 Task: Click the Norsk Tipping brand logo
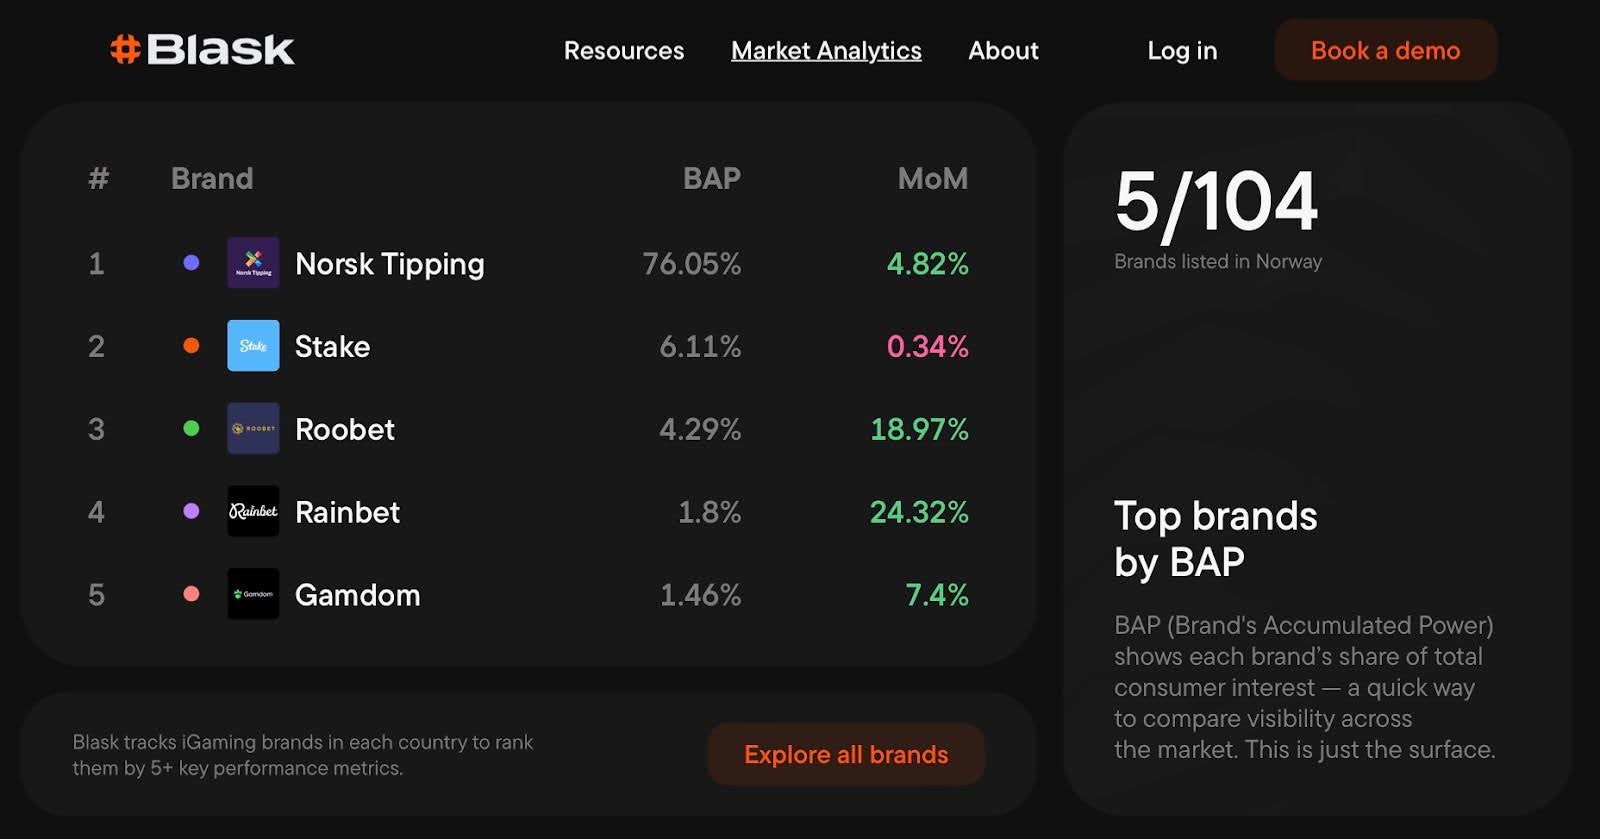253,263
